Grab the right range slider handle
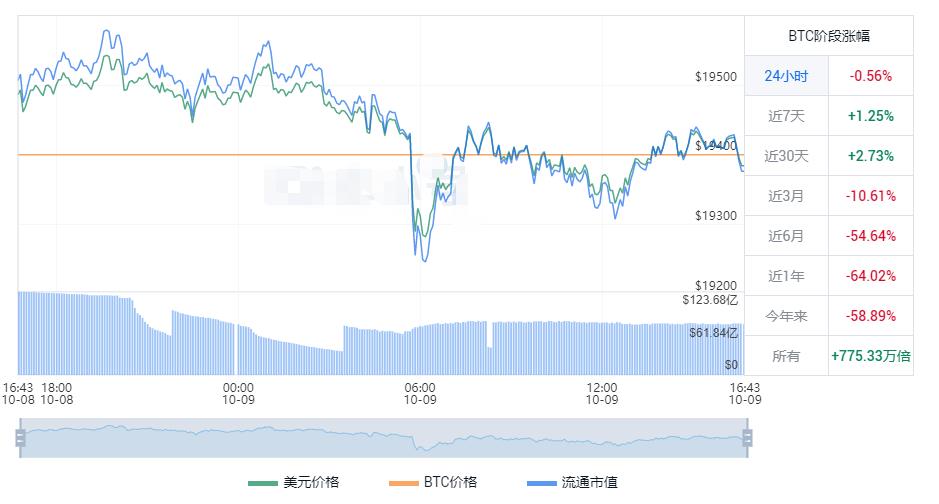Screen dimensions: 939x504 746,438
